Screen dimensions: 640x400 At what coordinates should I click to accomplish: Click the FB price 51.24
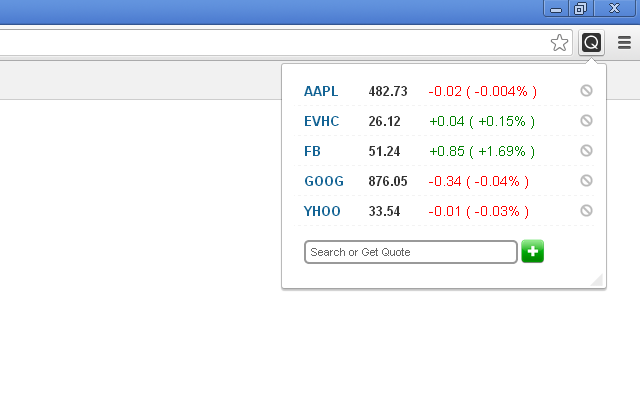[384, 151]
